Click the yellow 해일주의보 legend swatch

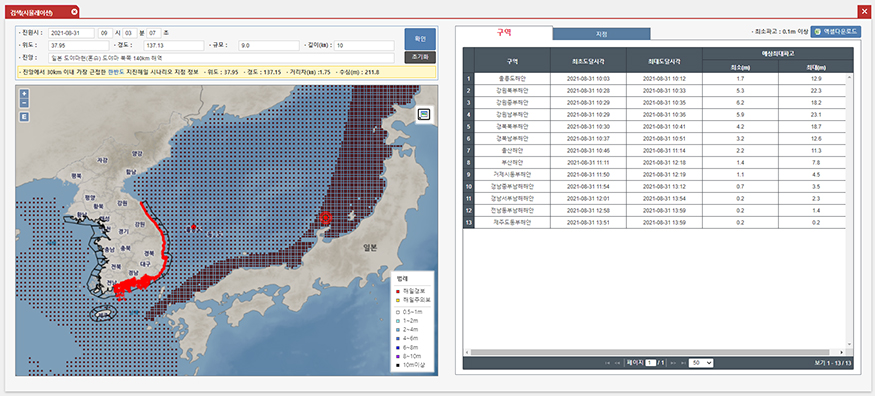(x=397, y=300)
